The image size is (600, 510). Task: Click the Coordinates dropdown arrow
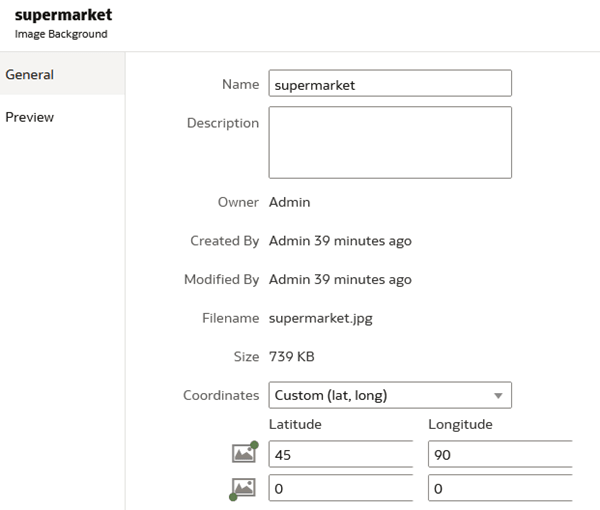point(497,396)
